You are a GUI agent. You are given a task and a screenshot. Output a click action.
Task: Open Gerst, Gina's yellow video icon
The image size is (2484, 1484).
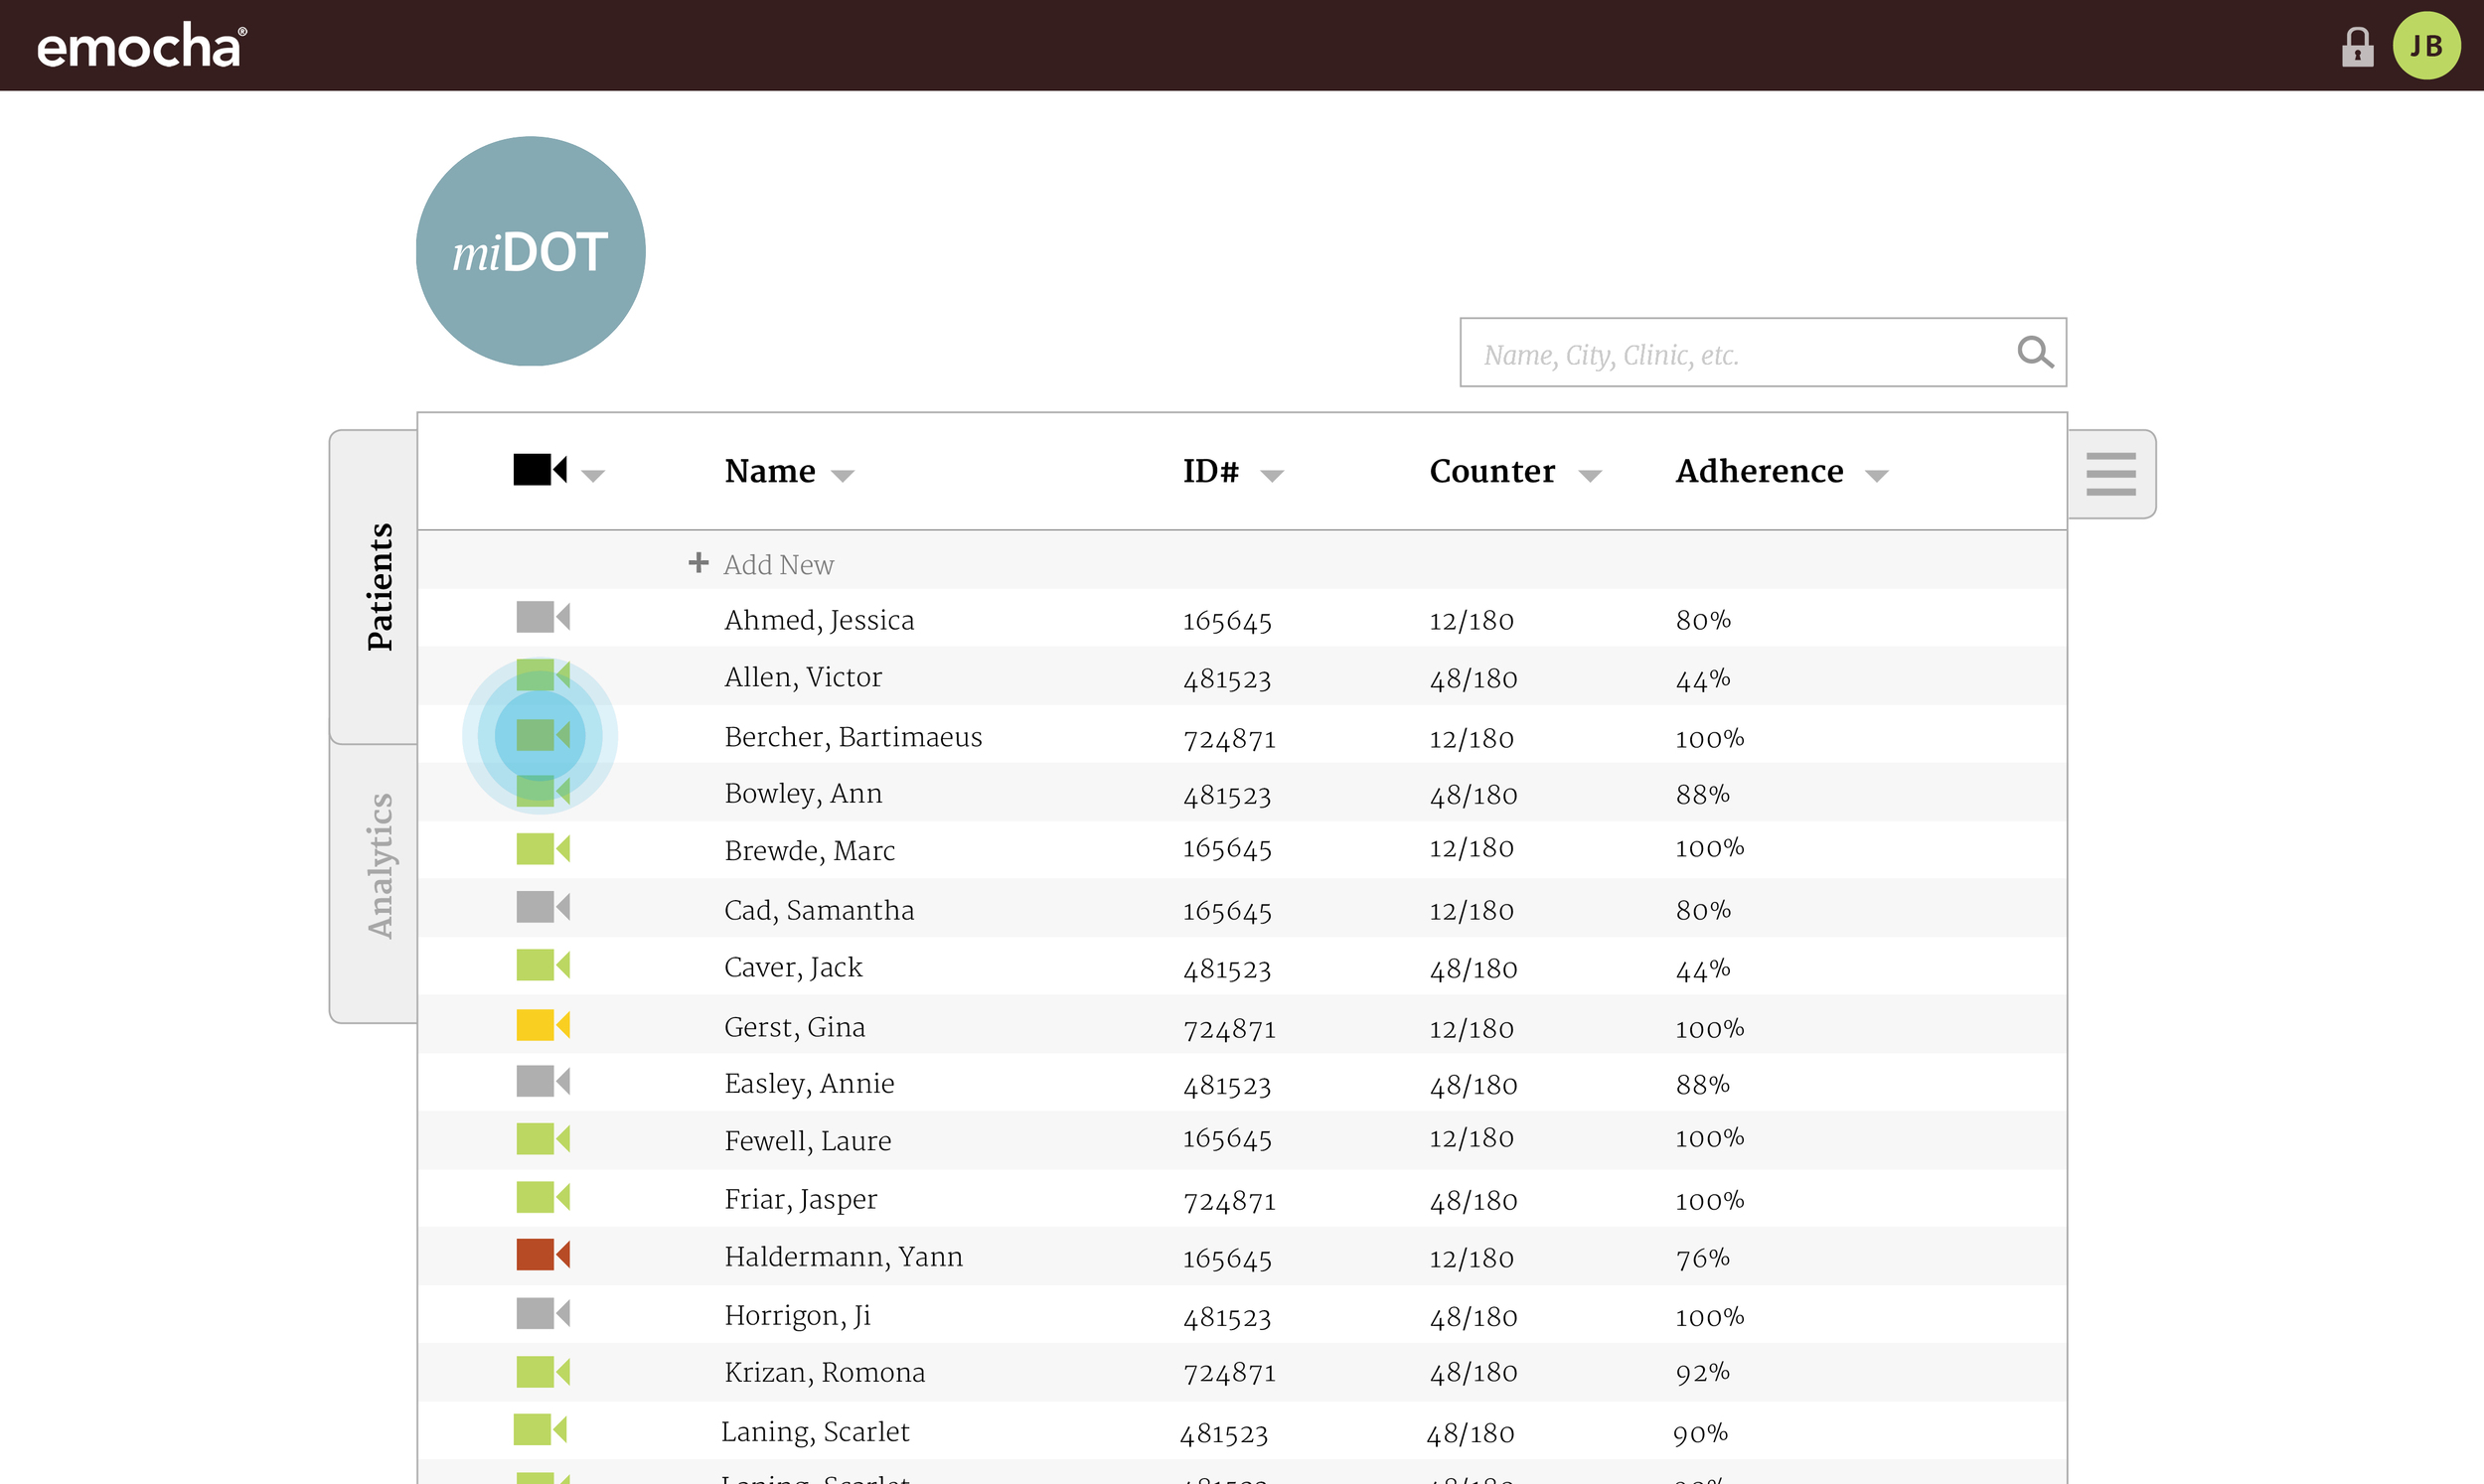pyautogui.click(x=543, y=1025)
